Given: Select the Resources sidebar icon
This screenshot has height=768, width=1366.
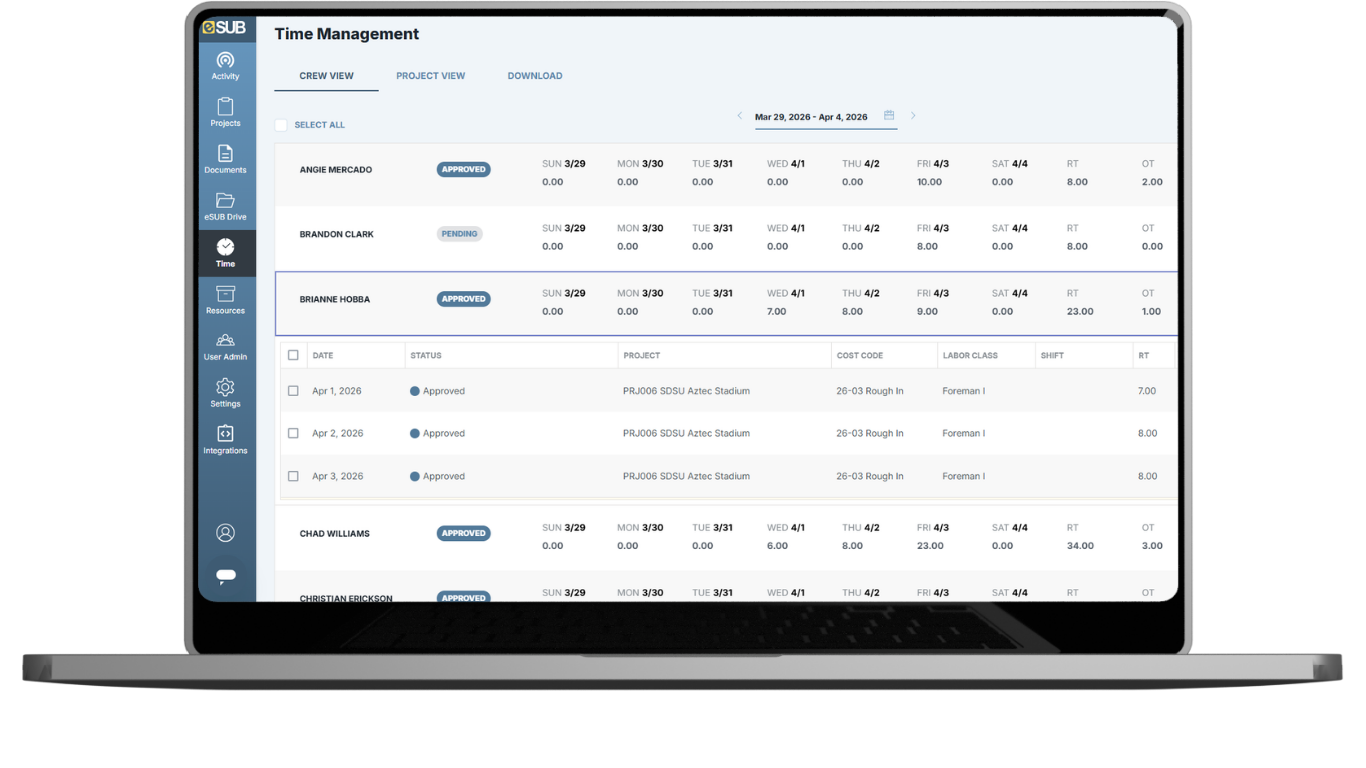Looking at the screenshot, I should (x=225, y=300).
